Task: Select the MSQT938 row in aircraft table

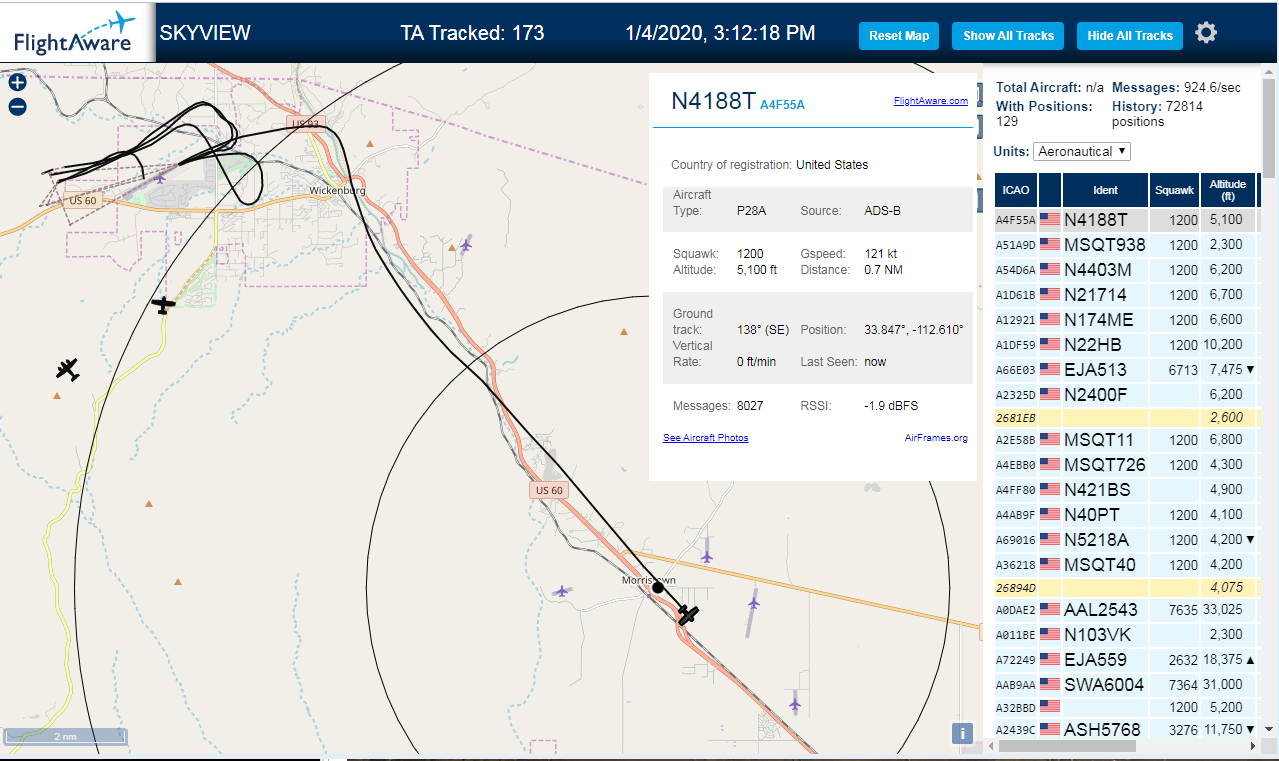Action: (x=1126, y=245)
